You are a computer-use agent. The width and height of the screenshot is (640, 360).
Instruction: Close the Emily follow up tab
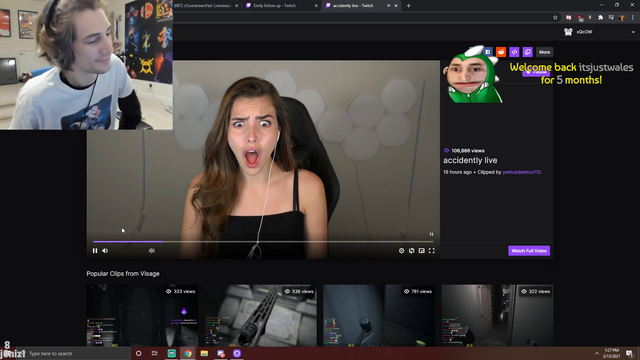coord(316,6)
